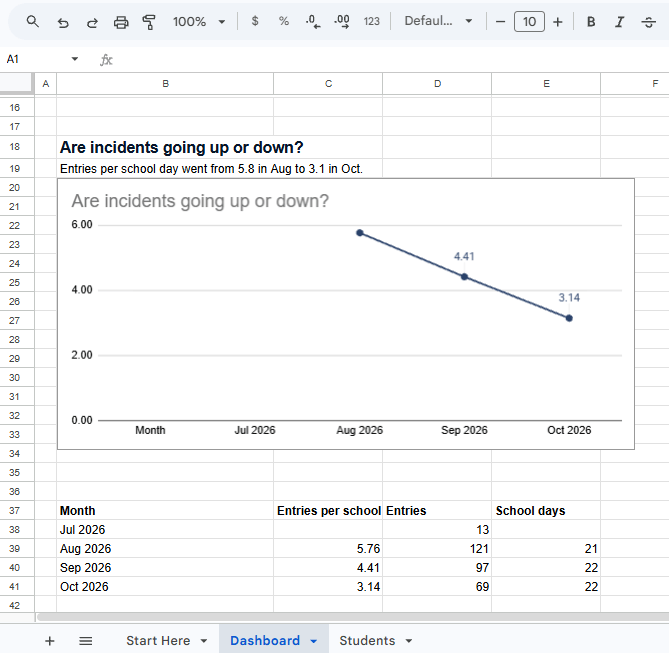Toggle strikethrough formatting
Image resolution: width=669 pixels, height=653 pixels.
[x=648, y=21]
